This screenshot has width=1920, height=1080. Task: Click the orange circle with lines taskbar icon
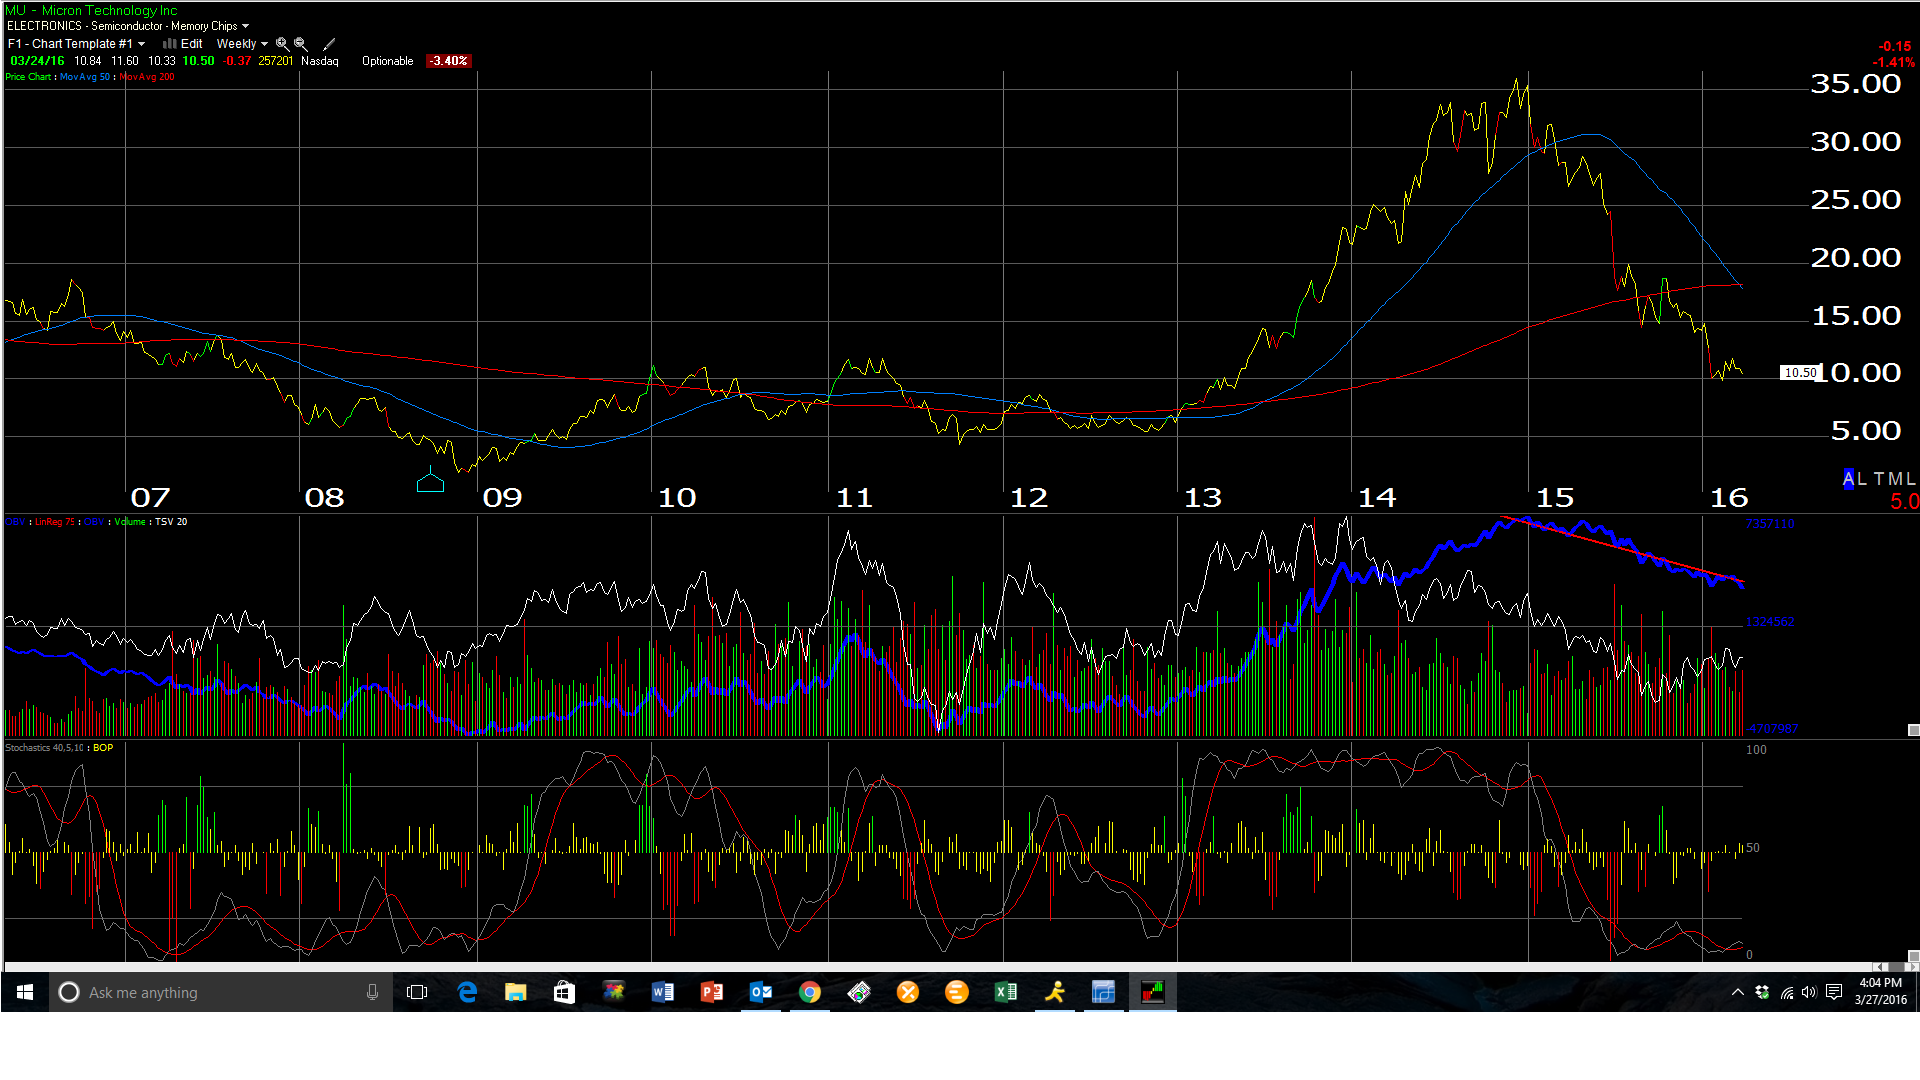957,992
